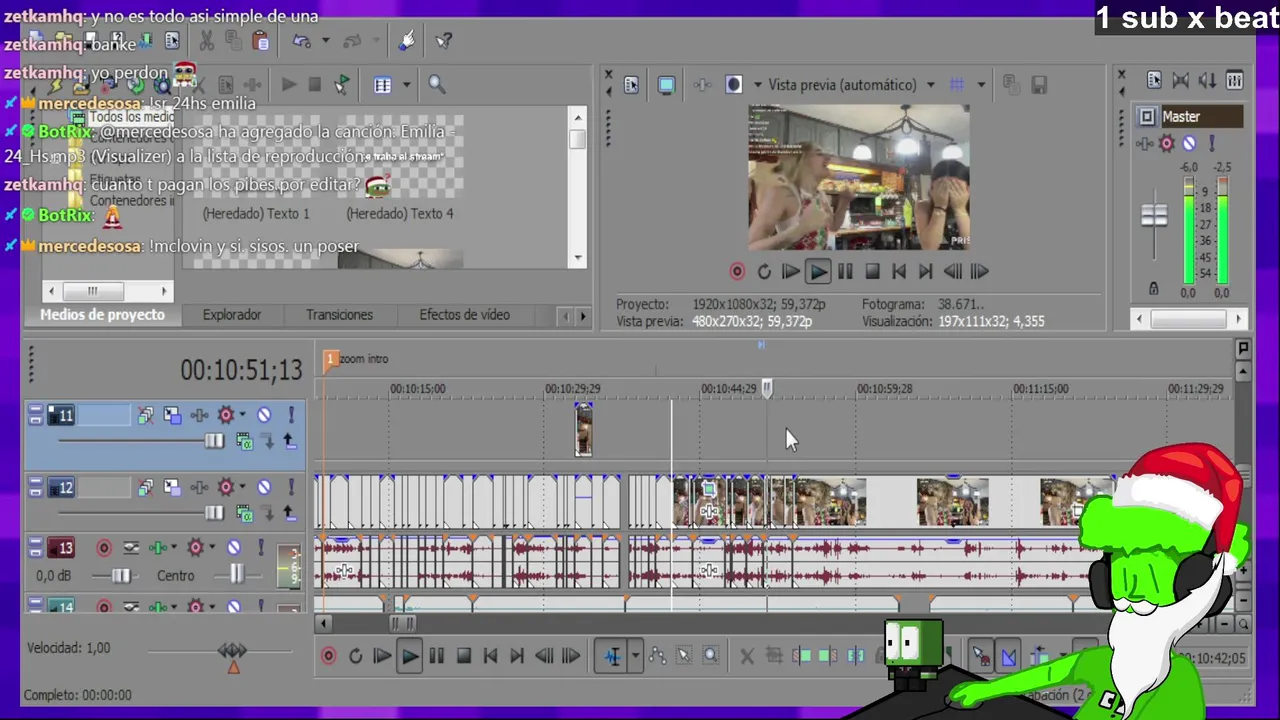This screenshot has width=1280, height=720.
Task: Click the Copy icon in main toolbar
Action: coord(234,41)
